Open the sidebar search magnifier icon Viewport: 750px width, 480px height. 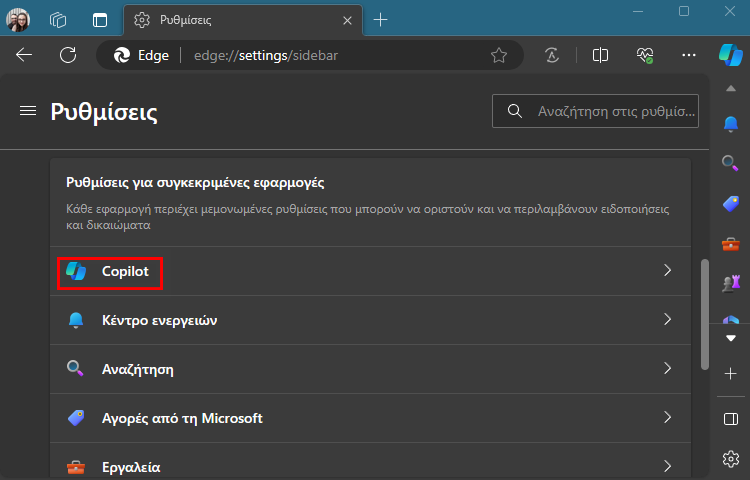pyautogui.click(x=730, y=163)
